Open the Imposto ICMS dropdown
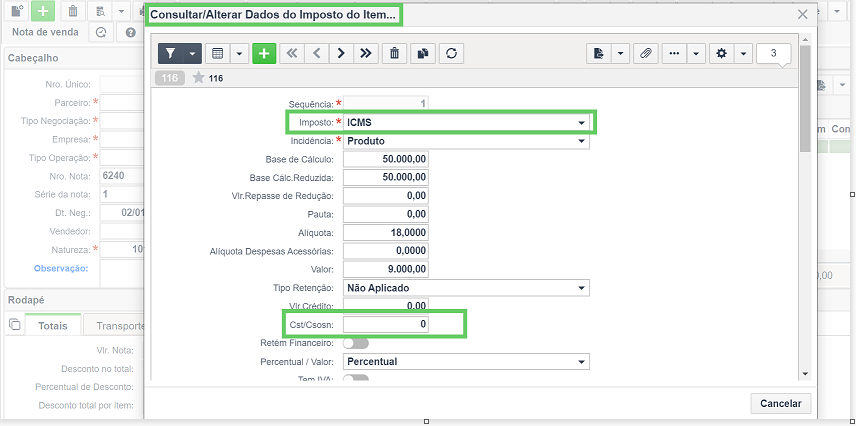The image size is (856, 426). click(x=466, y=123)
